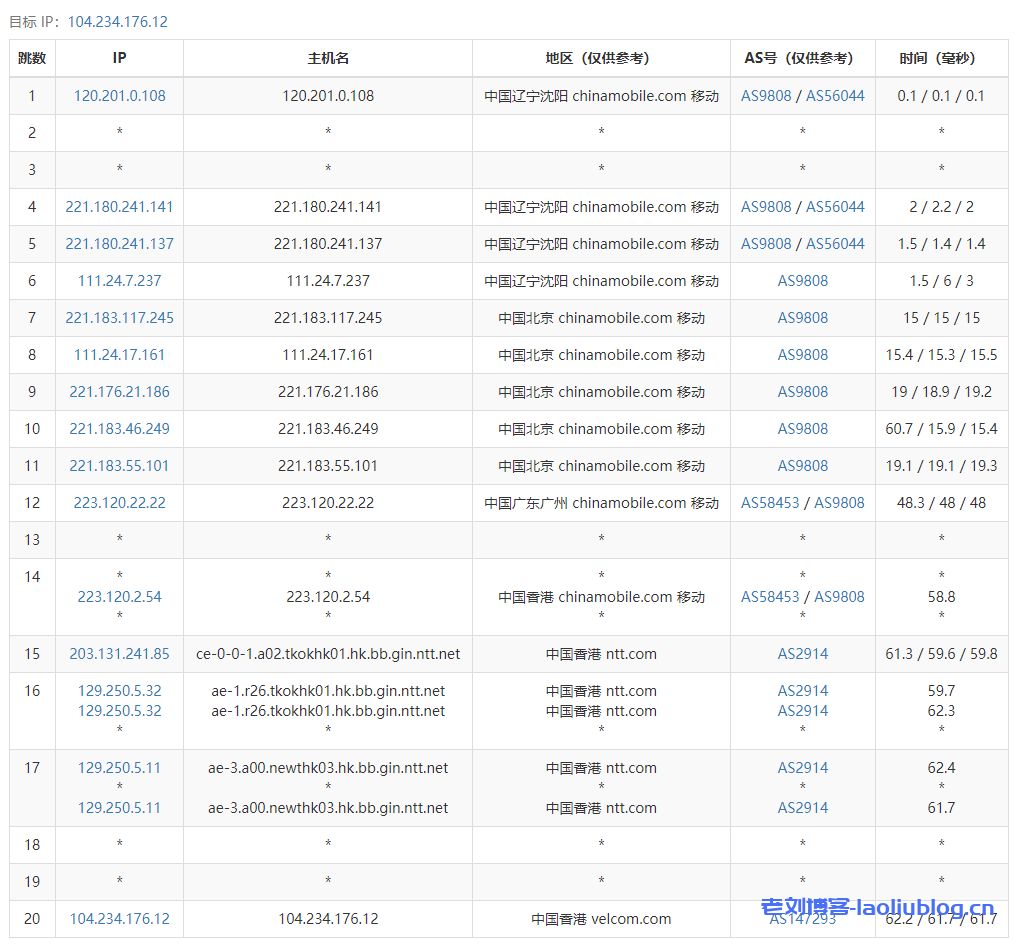Open the 111.24.7.237 IP link in hop 6

point(120,281)
